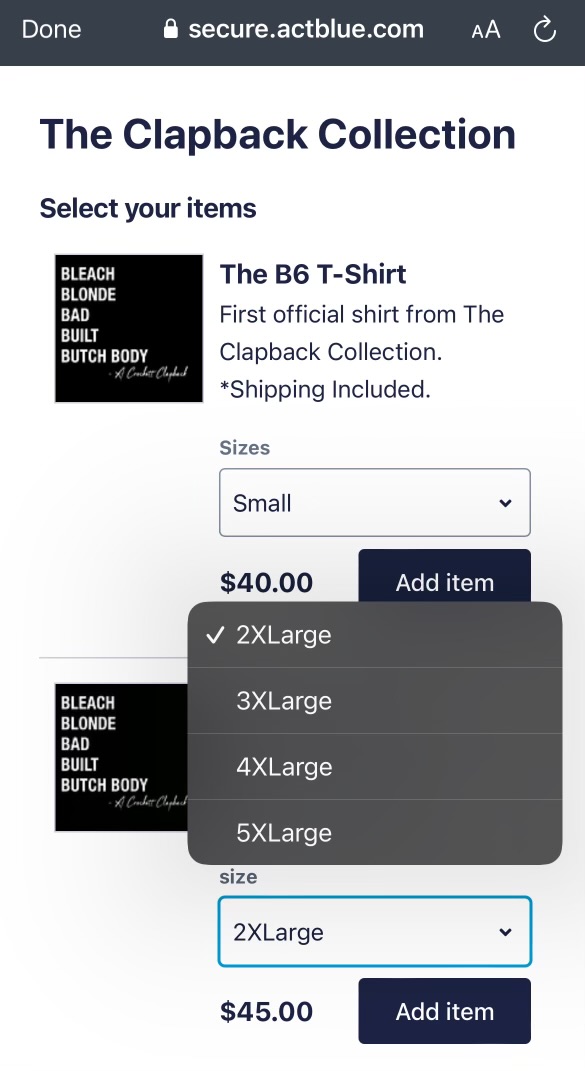Open the Sizes dropdown showing Small
This screenshot has height=1071, width=585.
coord(375,502)
